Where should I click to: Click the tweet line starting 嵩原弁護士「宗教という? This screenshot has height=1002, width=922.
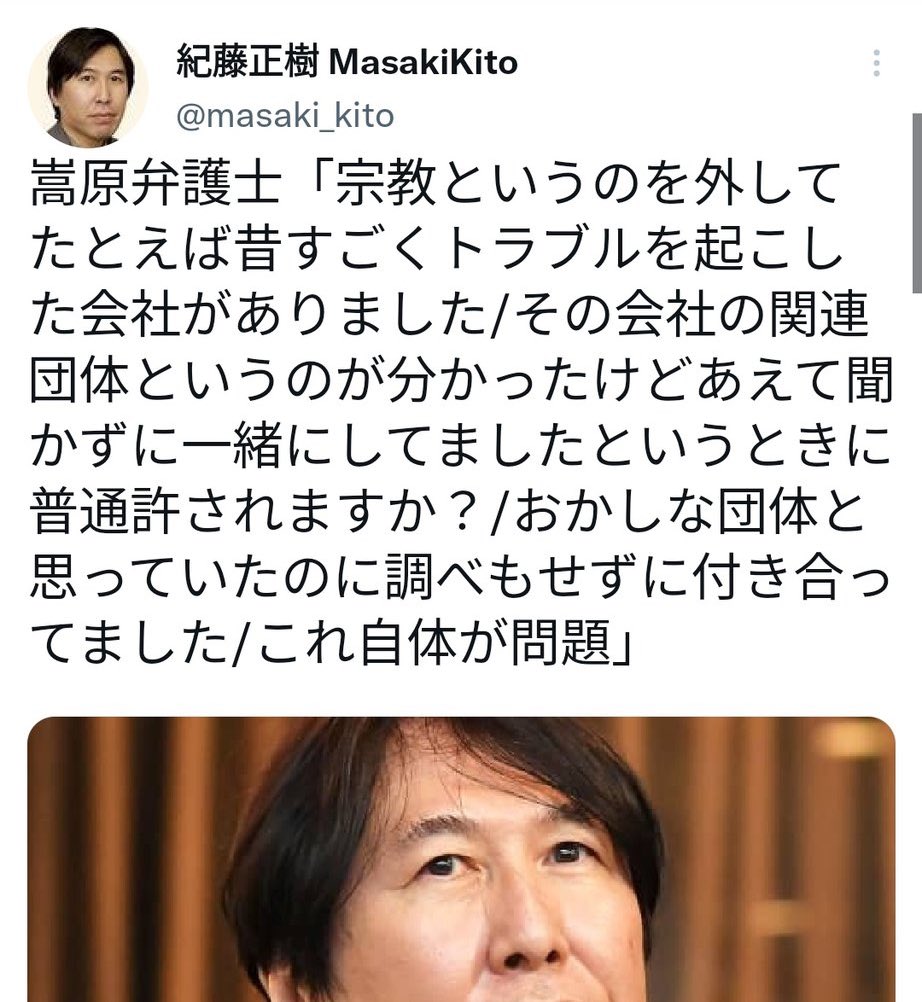[435, 182]
